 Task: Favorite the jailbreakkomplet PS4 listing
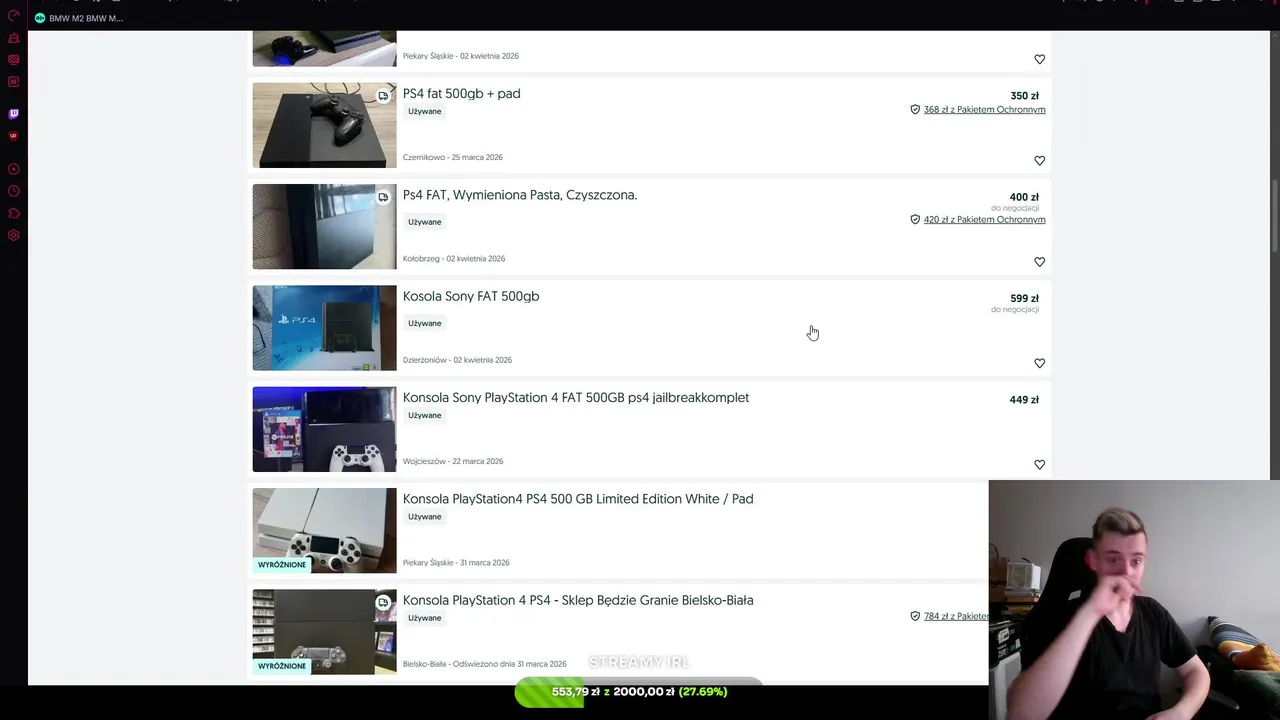[x=1039, y=465]
